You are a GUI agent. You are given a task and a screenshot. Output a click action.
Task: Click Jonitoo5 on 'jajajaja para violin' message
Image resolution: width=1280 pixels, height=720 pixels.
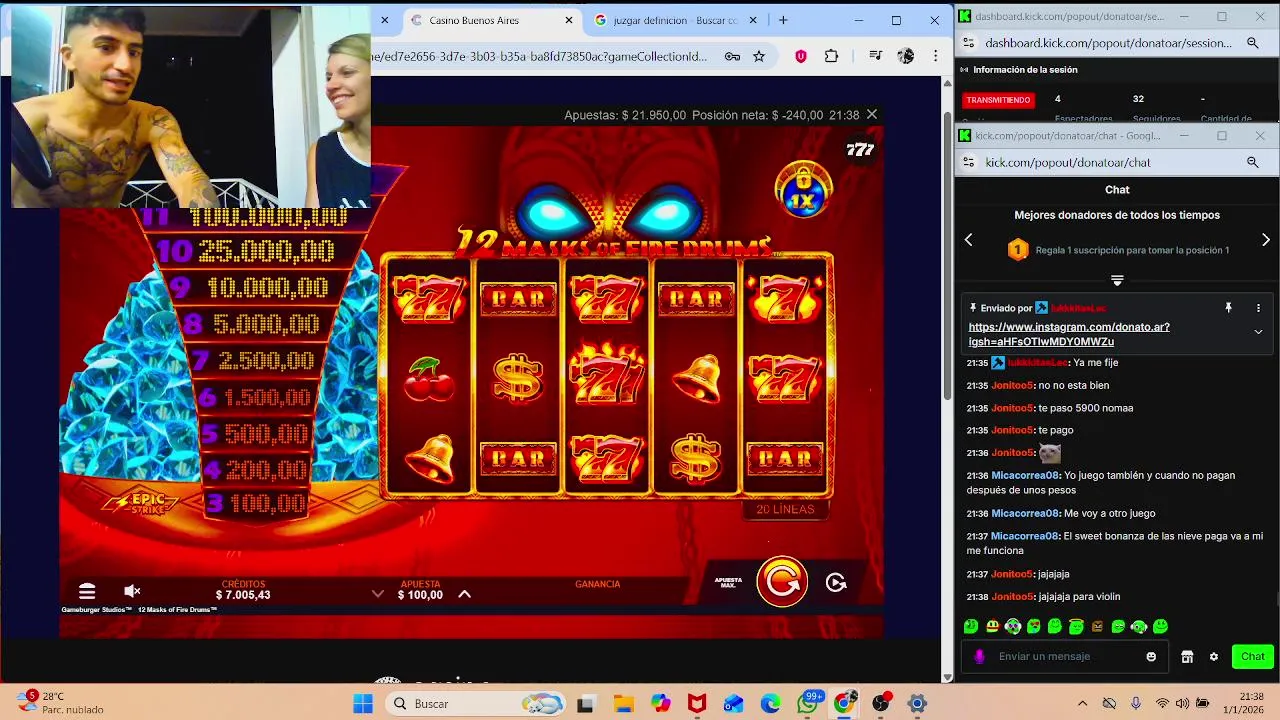[1012, 597]
